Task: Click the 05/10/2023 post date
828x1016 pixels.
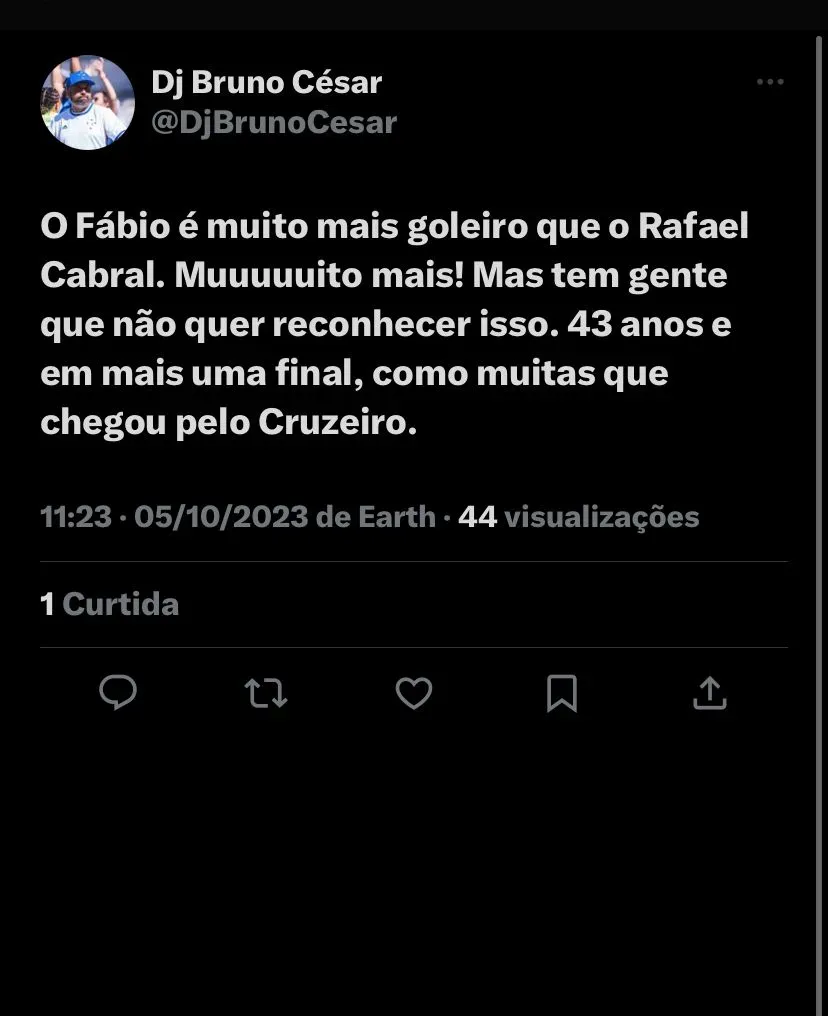Action: coord(221,517)
